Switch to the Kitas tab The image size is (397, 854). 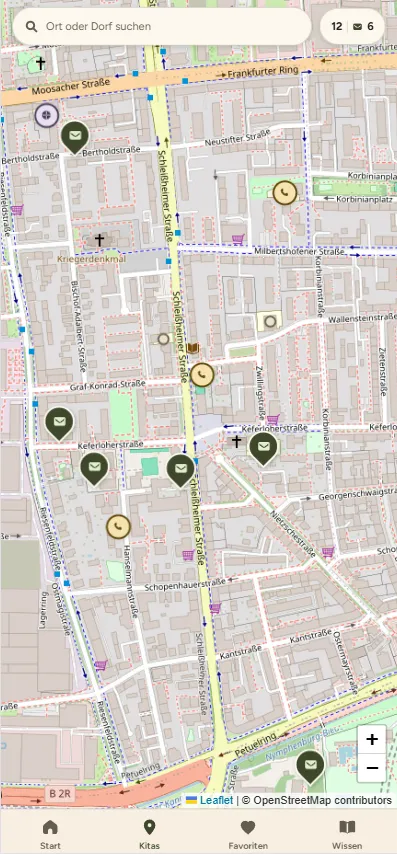tap(149, 834)
